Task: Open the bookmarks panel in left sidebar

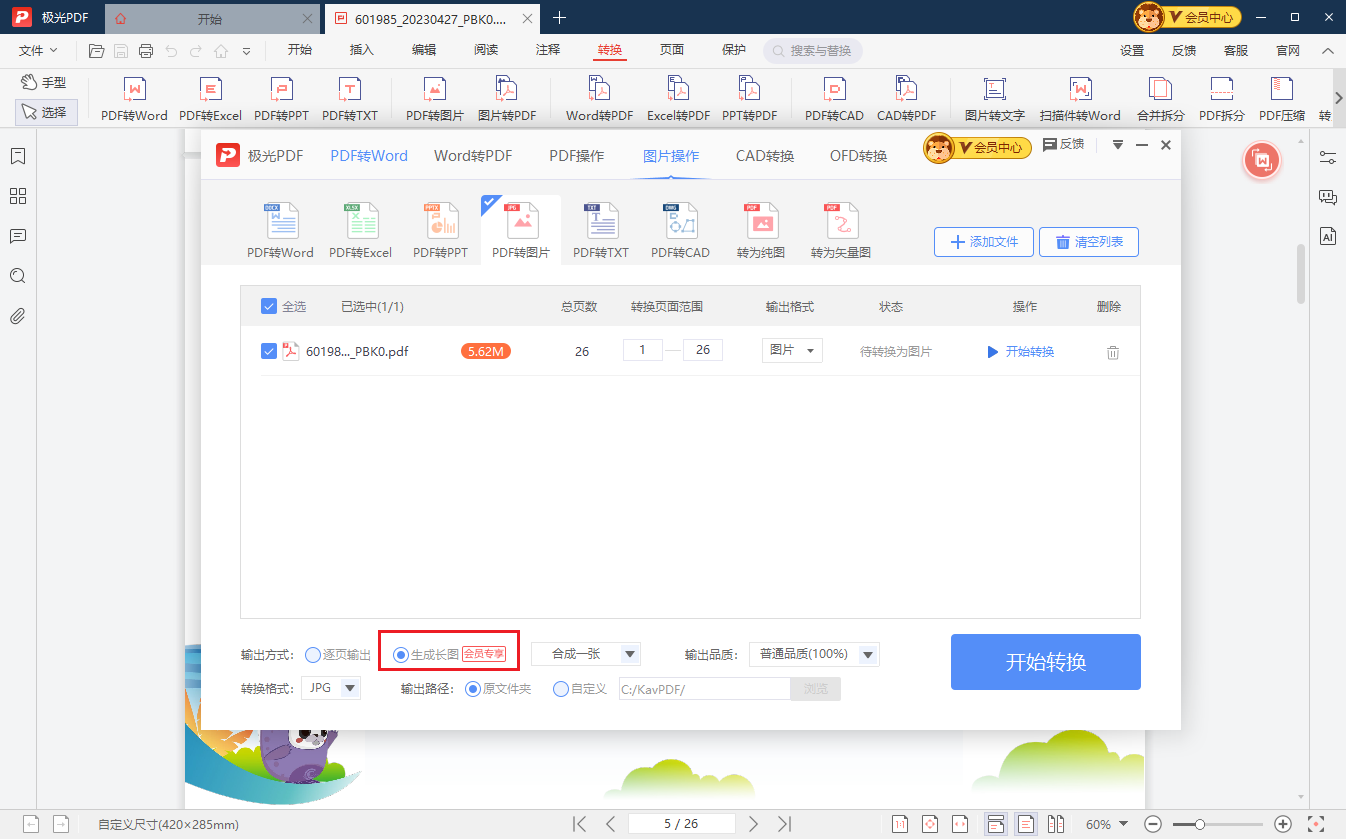Action: [x=17, y=156]
